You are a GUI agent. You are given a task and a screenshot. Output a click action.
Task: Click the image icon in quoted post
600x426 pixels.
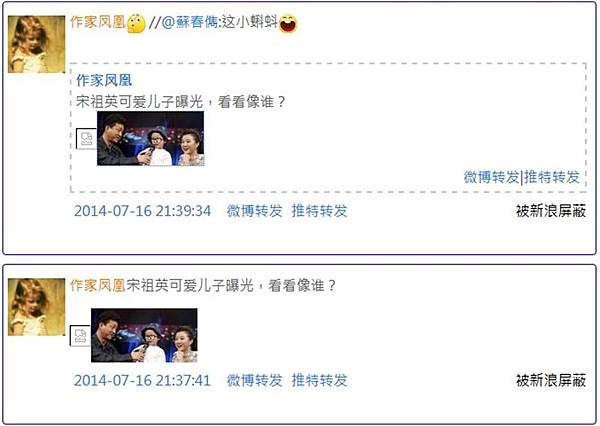86,139
